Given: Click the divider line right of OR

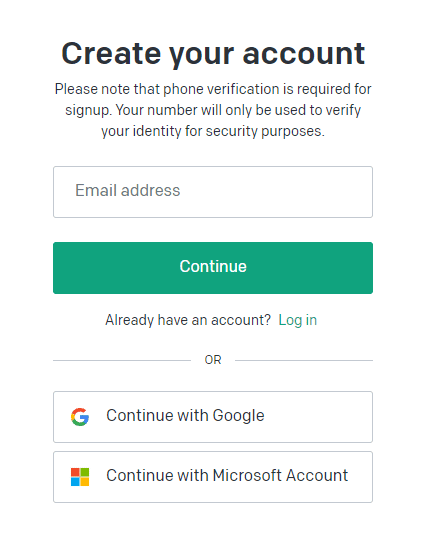Looking at the screenshot, I should point(304,360).
